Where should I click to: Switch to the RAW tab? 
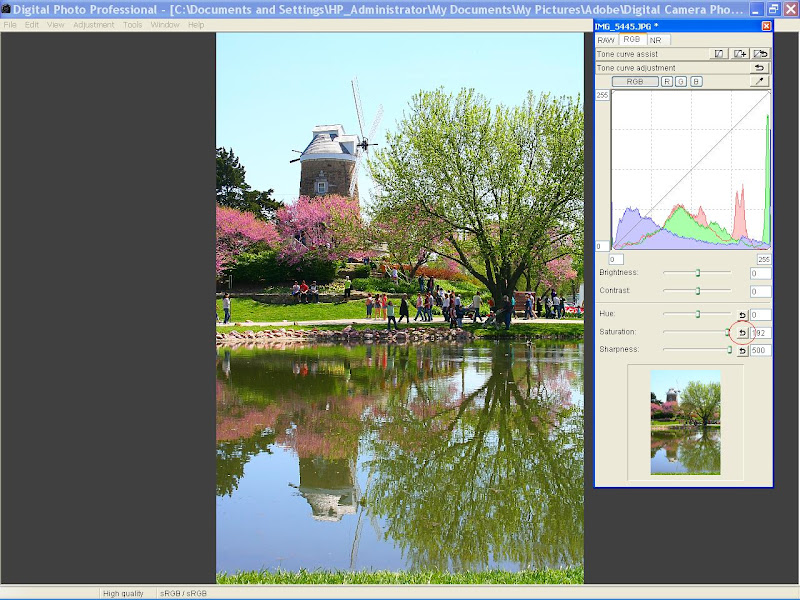coord(607,40)
